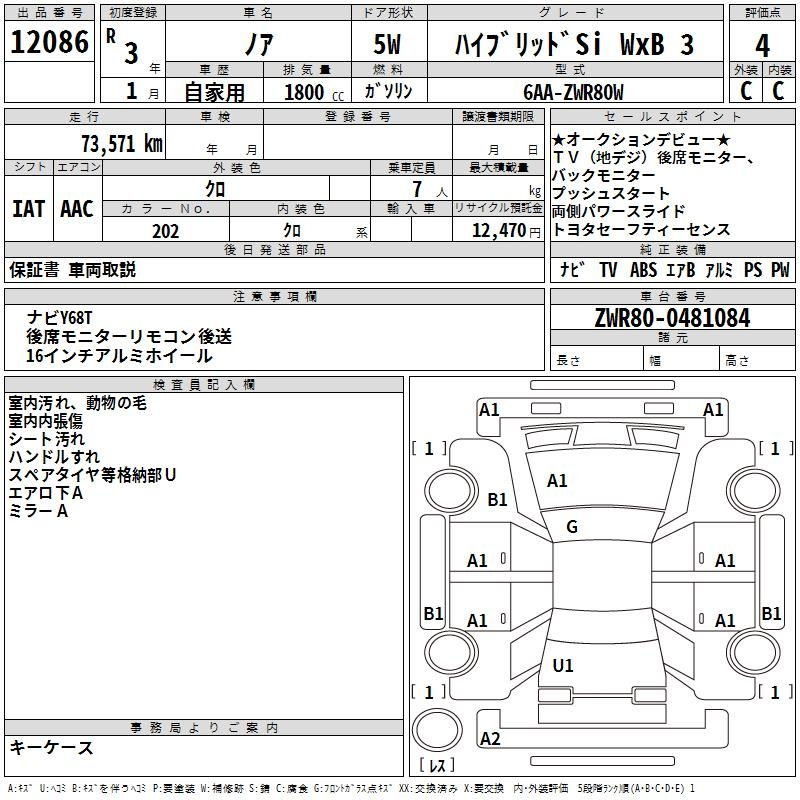The width and height of the screenshot is (800, 800).
Task: Click 高さ dimension field
Action: [x=757, y=360]
